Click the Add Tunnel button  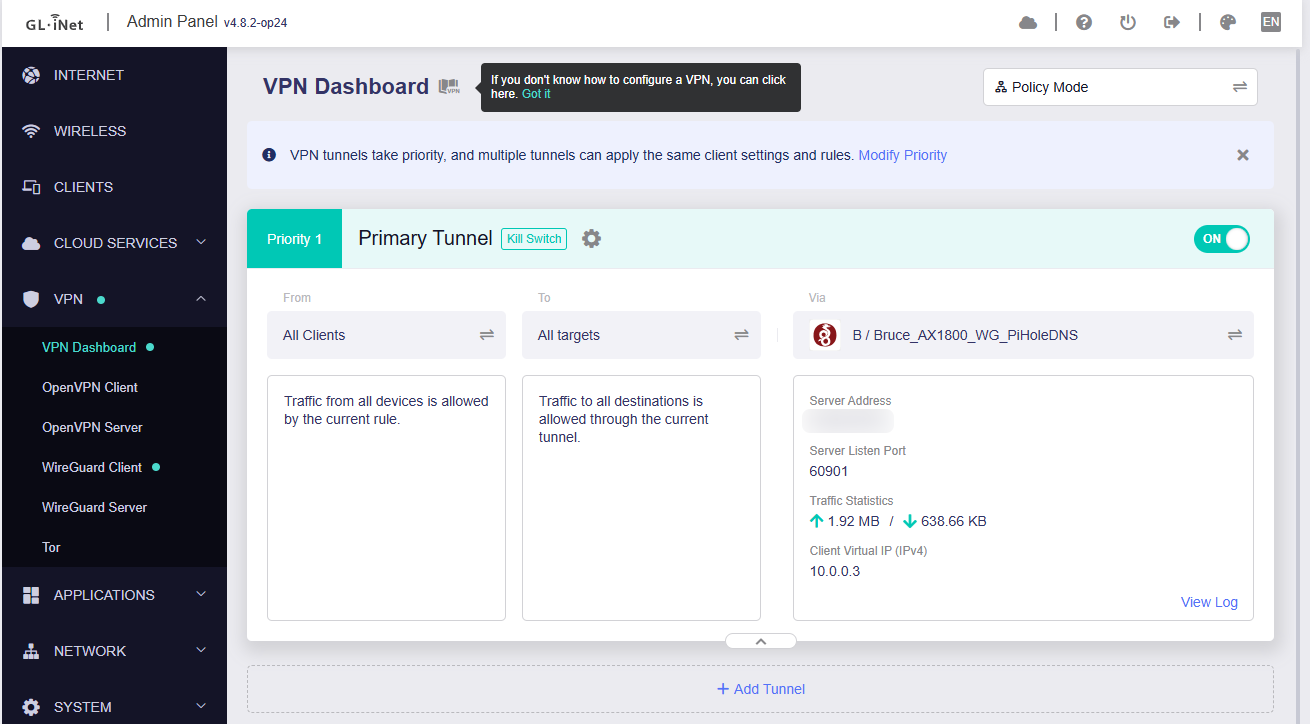pyautogui.click(x=761, y=689)
